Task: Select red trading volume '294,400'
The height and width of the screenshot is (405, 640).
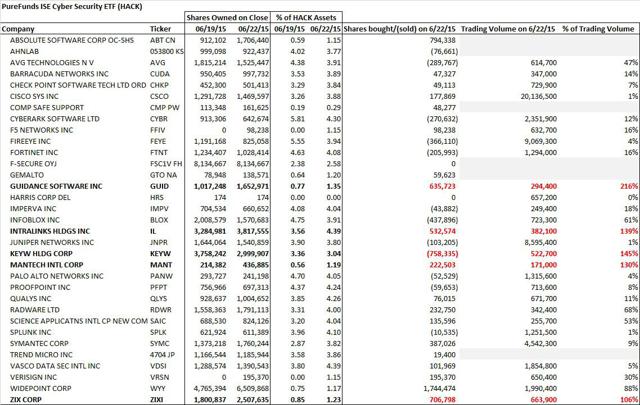Action: tap(542, 186)
